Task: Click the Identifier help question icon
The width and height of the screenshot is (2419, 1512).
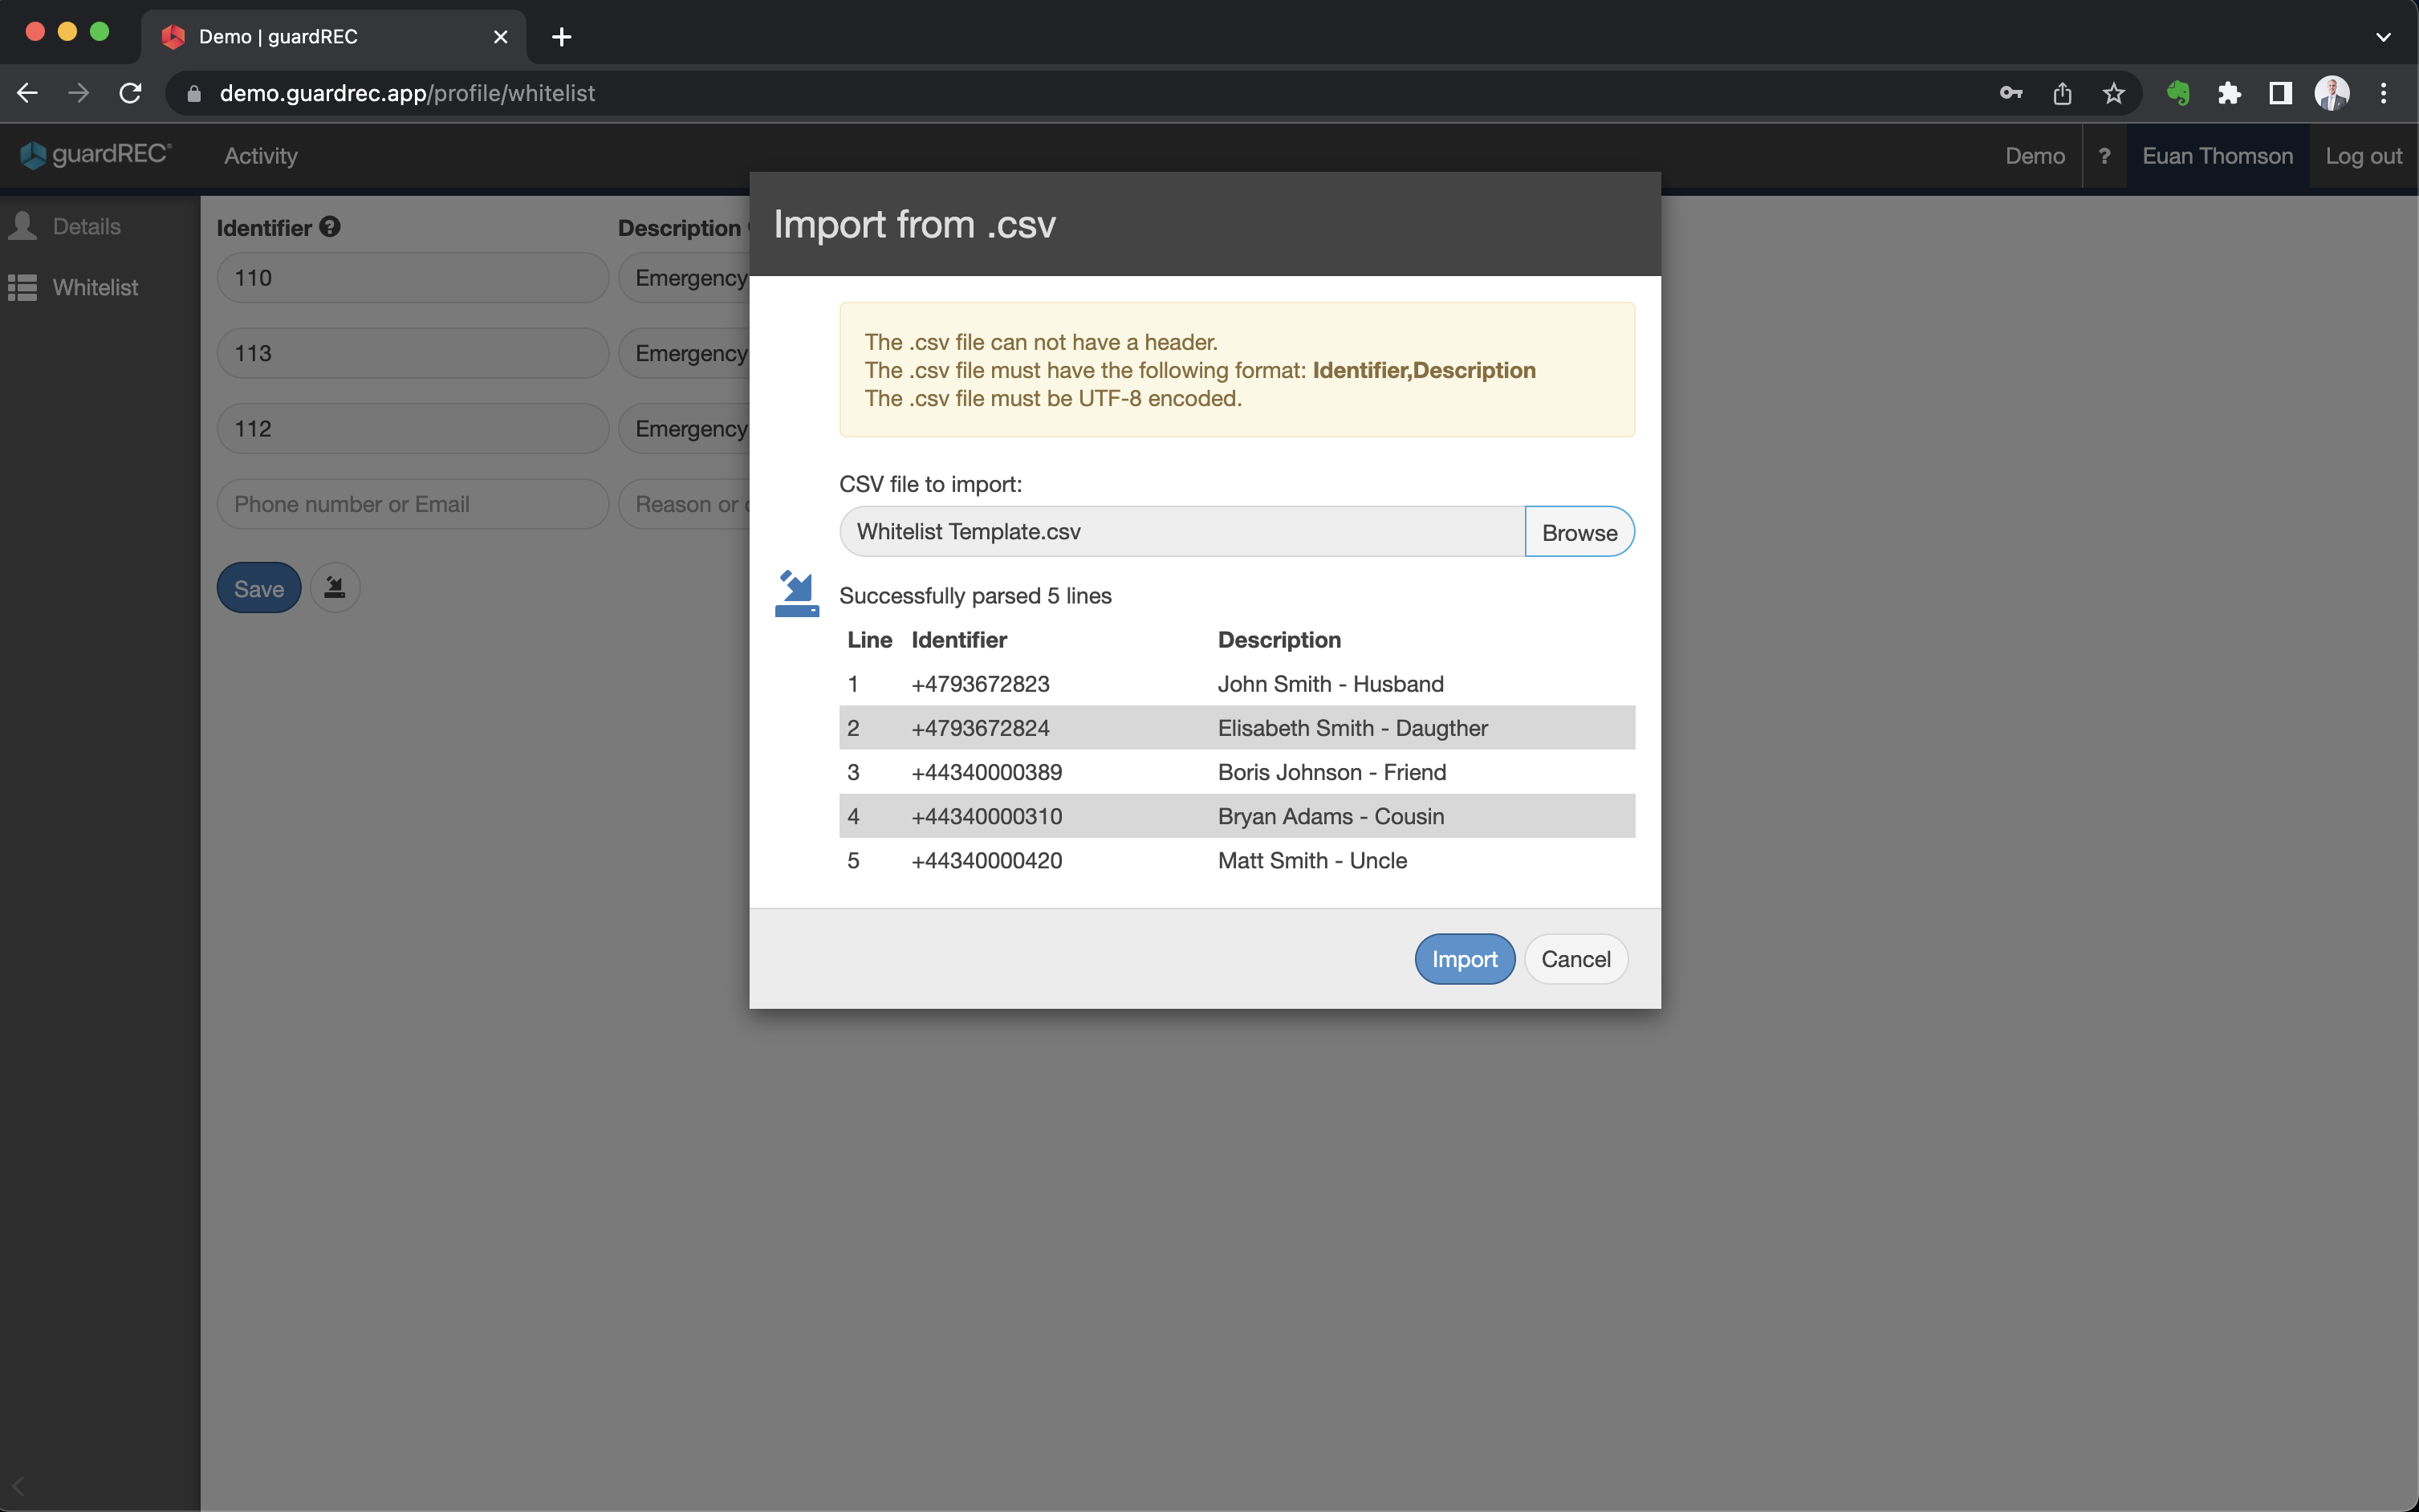Action: [x=330, y=227]
